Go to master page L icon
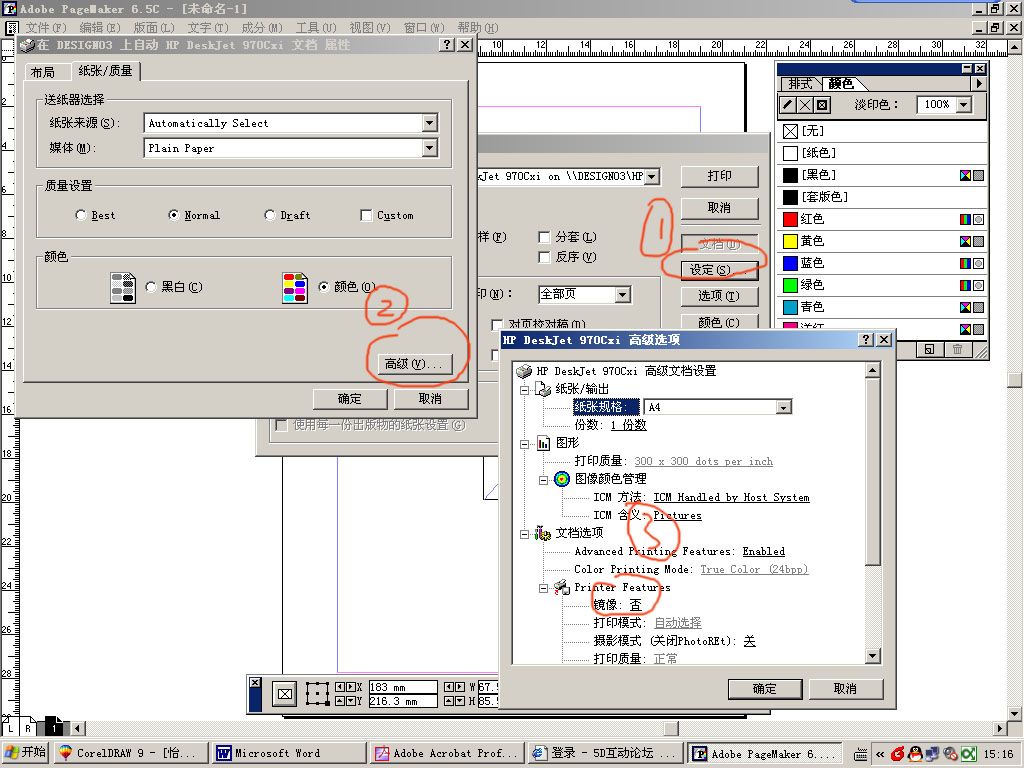This screenshot has width=1024, height=768. click(10, 726)
